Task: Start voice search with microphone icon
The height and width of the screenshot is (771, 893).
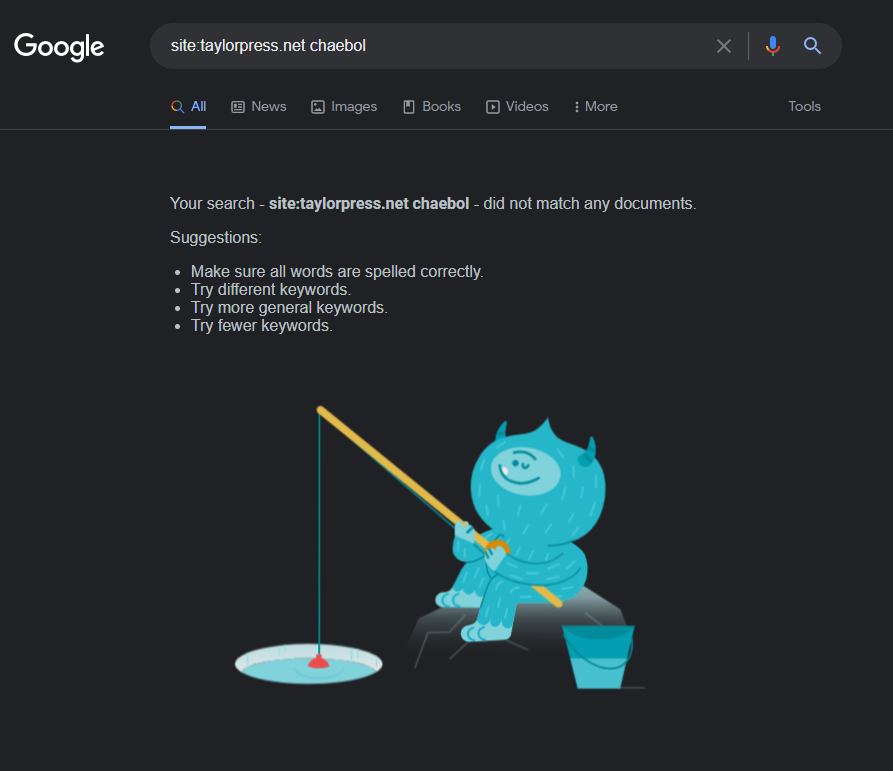Action: coord(772,46)
